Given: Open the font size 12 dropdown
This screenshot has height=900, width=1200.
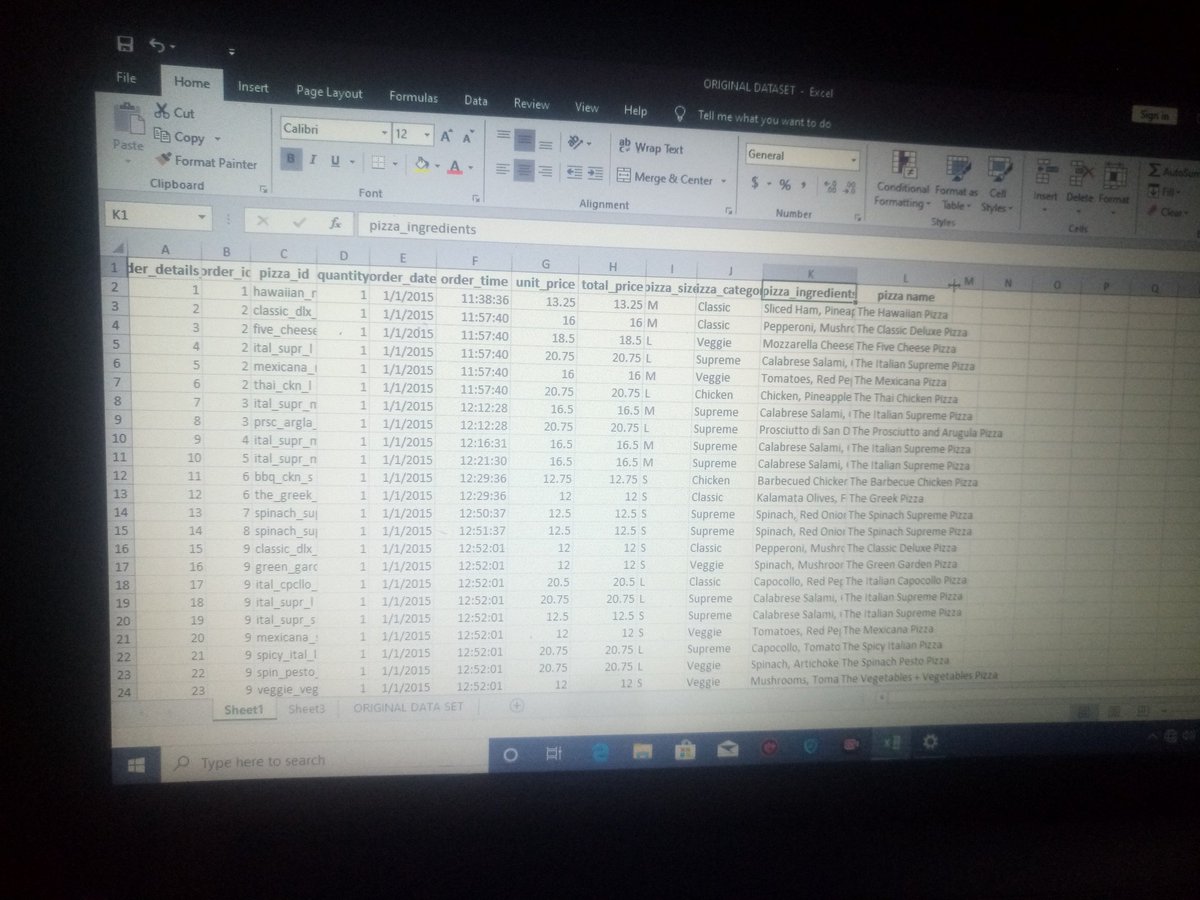Looking at the screenshot, I should coord(428,134).
